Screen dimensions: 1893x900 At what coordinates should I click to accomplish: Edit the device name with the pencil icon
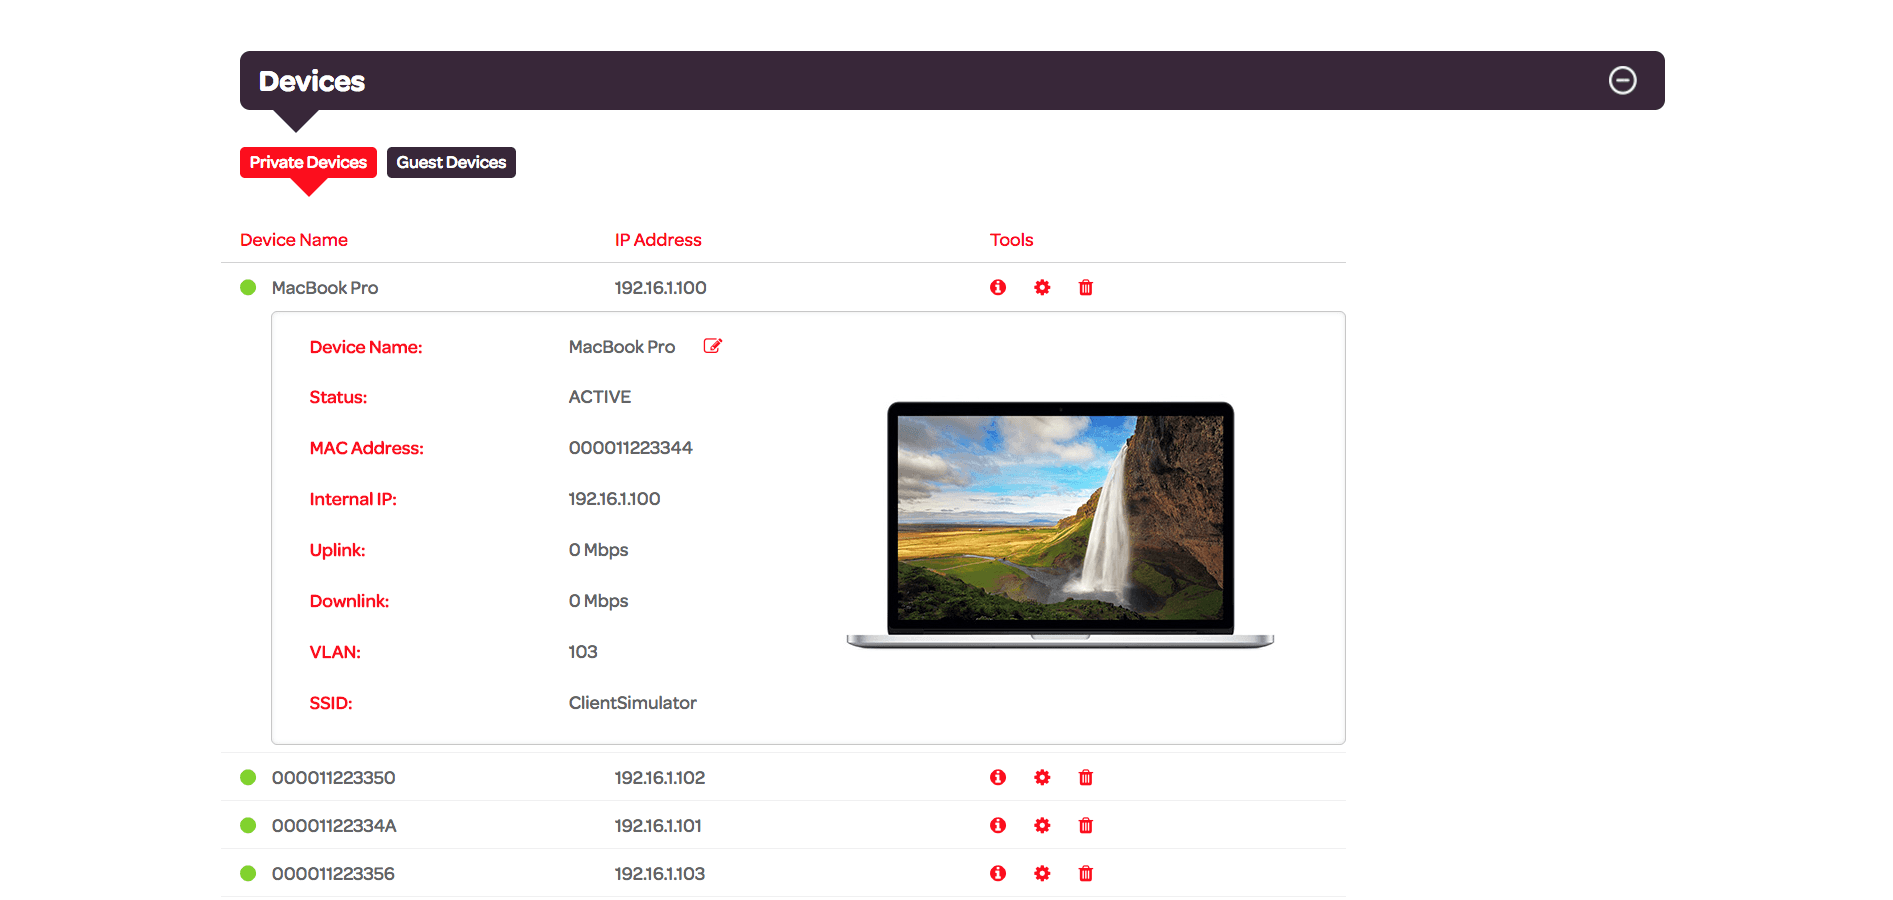pyautogui.click(x=712, y=345)
